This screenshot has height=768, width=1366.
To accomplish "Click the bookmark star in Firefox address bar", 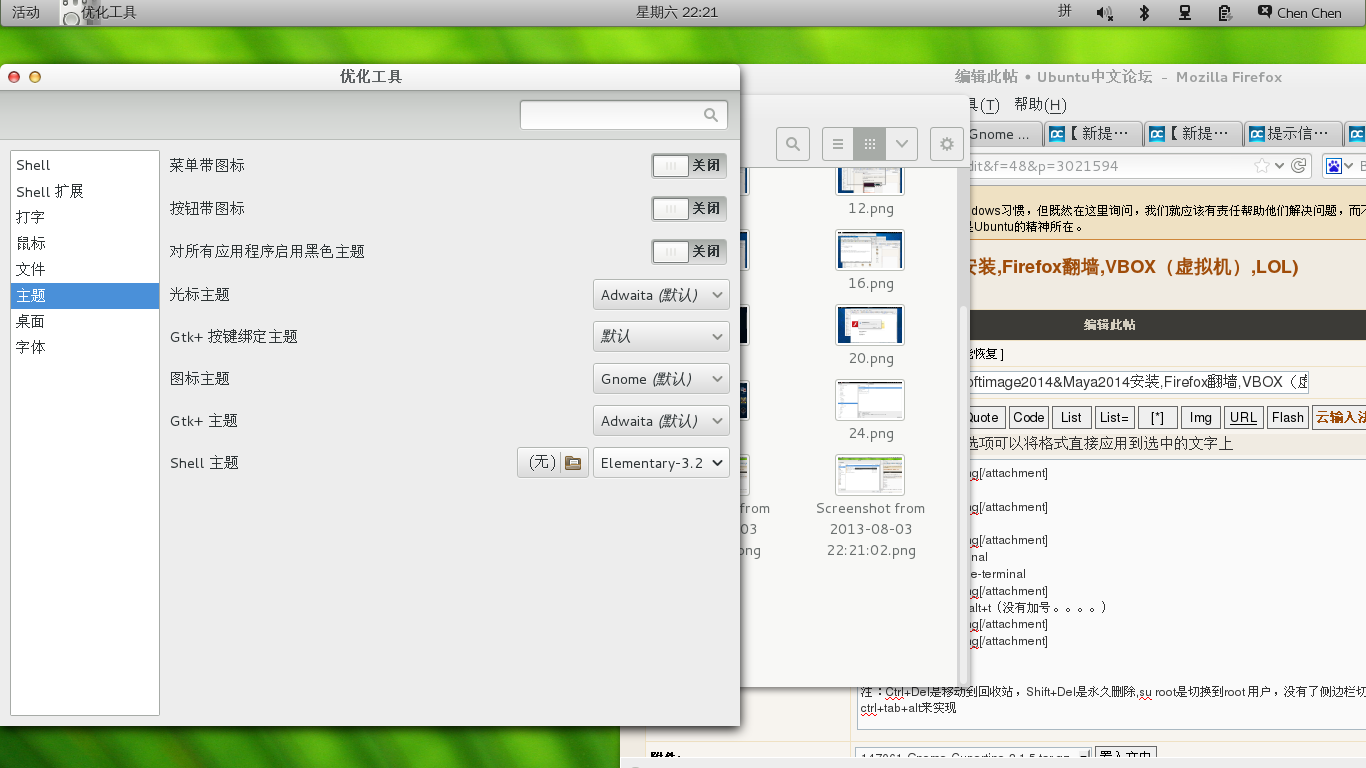I will click(1262, 166).
